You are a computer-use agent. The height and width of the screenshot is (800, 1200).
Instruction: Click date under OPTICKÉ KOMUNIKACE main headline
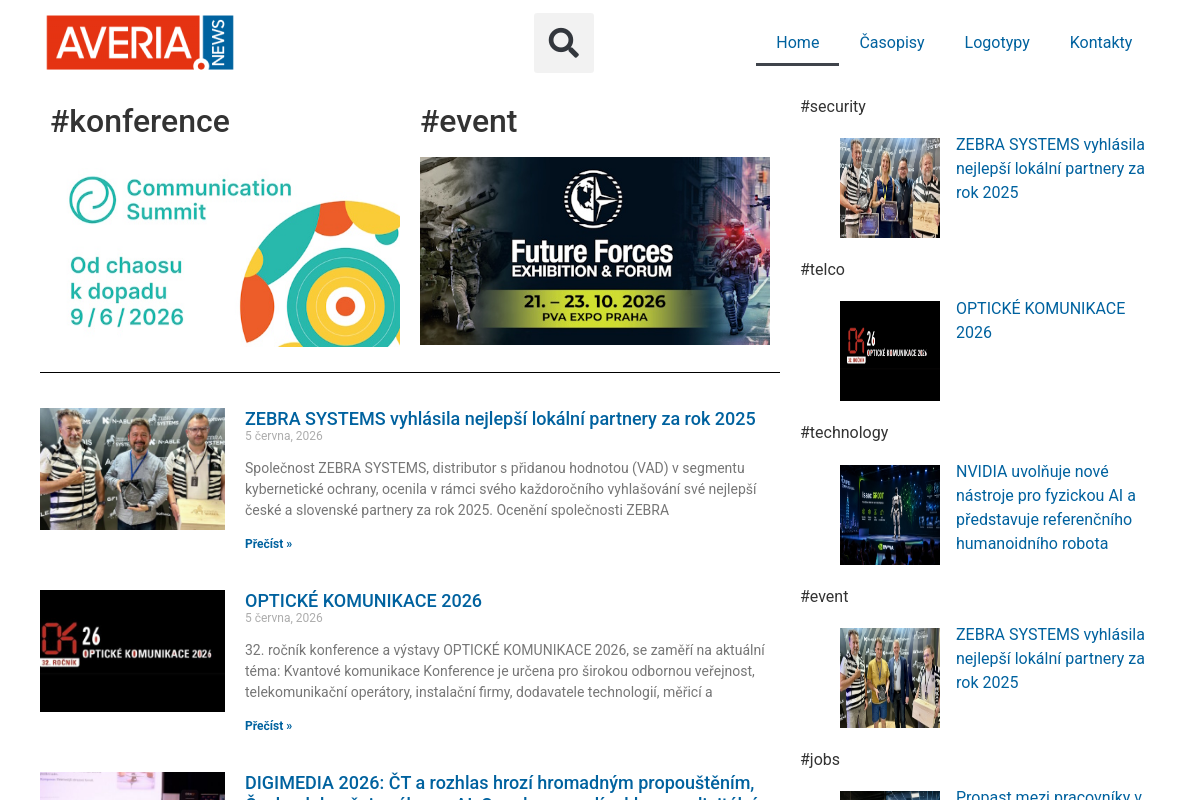pos(284,618)
